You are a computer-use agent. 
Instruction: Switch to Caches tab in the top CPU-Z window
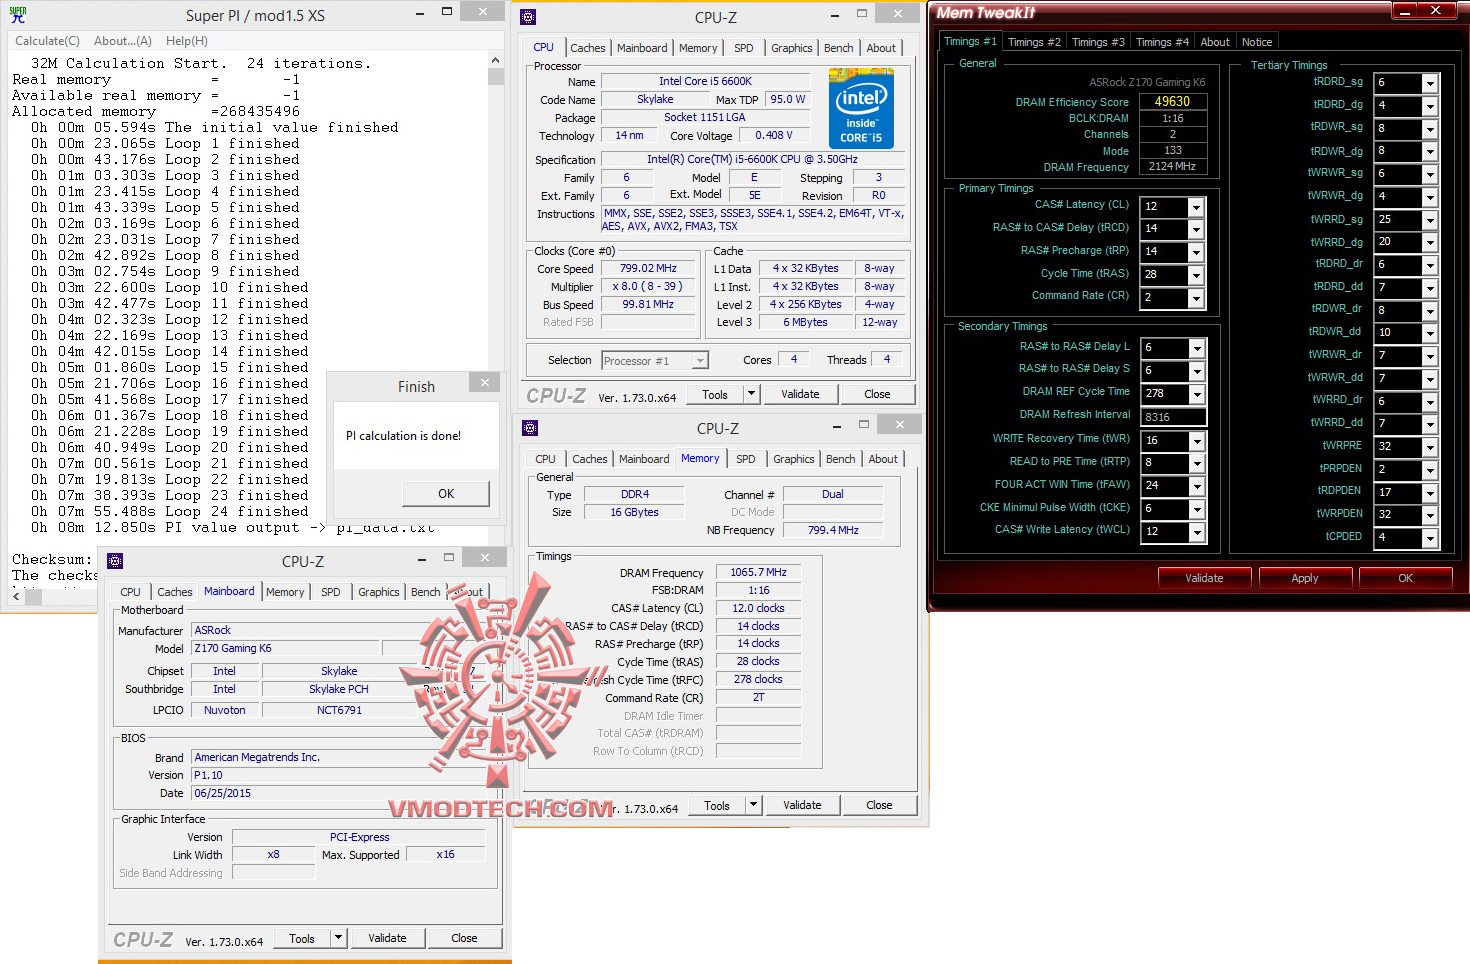(x=588, y=48)
